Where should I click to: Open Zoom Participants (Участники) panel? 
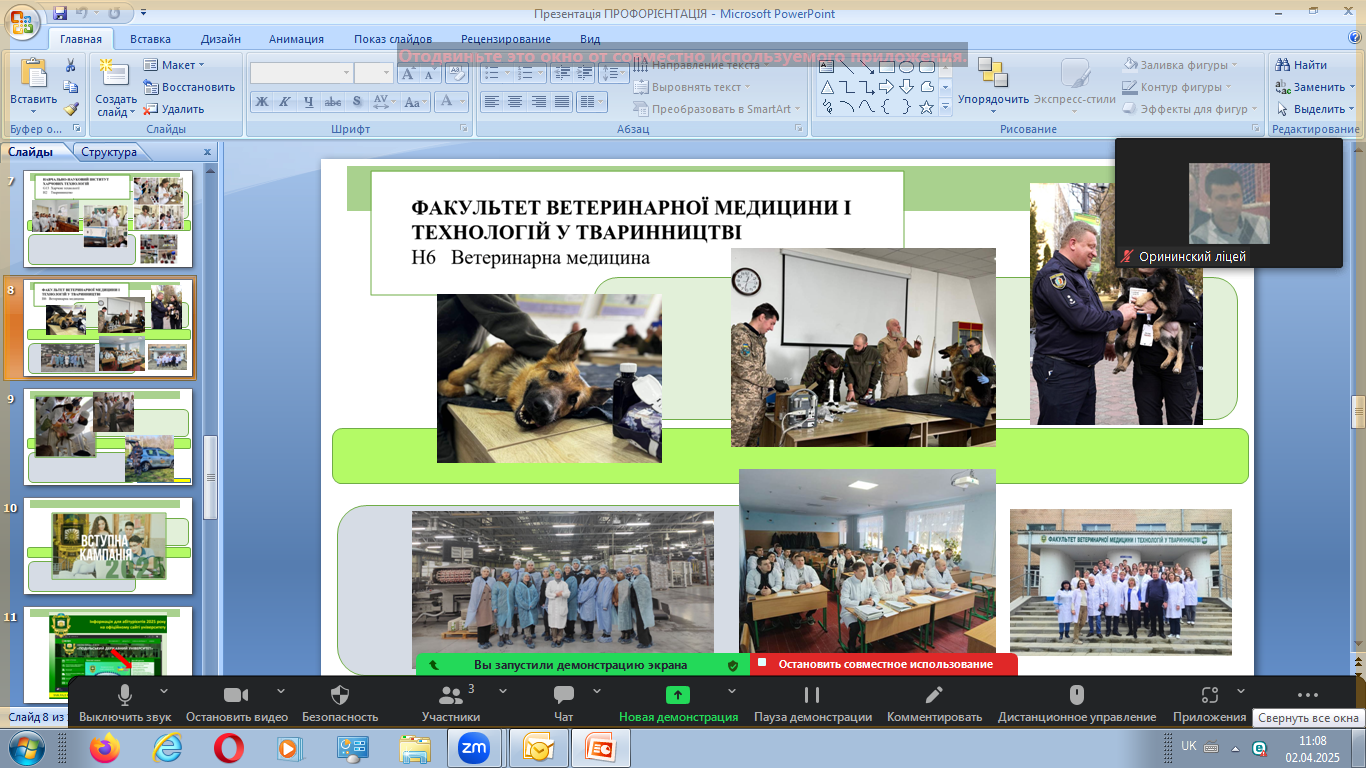point(451,695)
